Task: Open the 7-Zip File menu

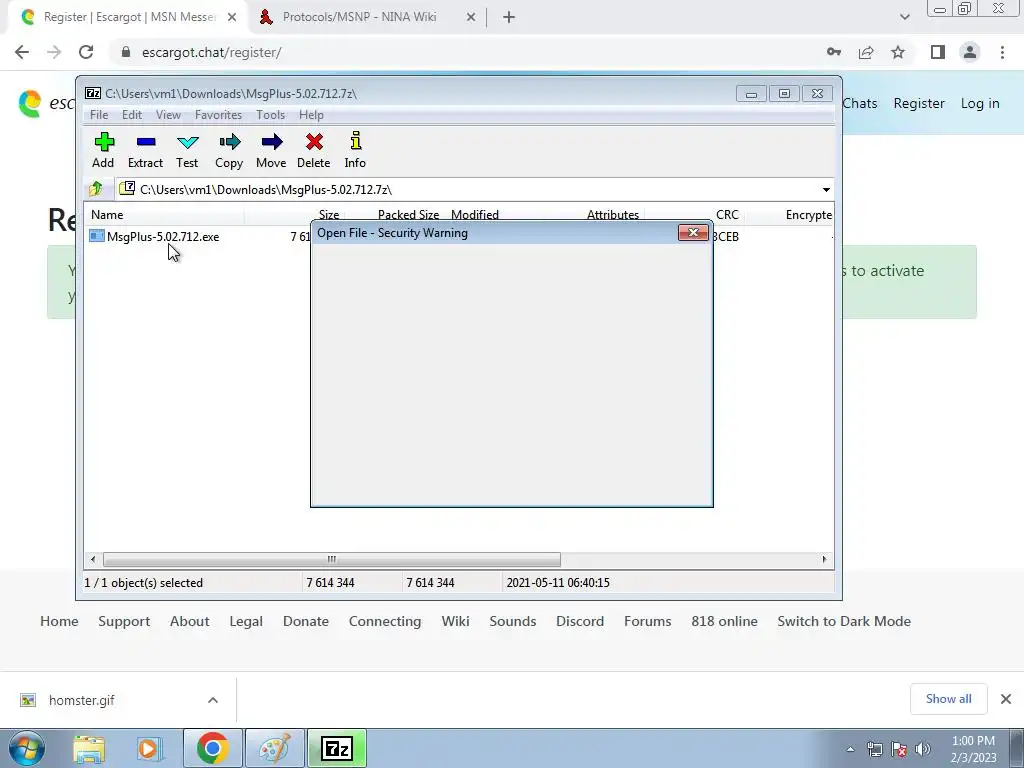Action: click(x=99, y=115)
